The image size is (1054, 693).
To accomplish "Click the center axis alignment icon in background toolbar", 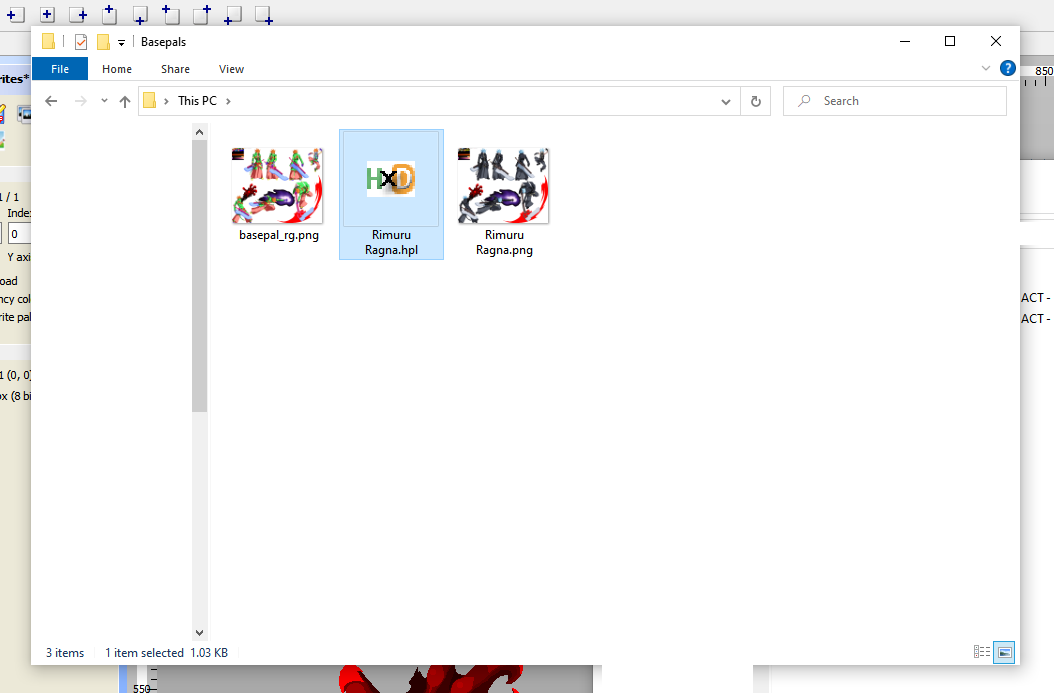I will [47, 15].
